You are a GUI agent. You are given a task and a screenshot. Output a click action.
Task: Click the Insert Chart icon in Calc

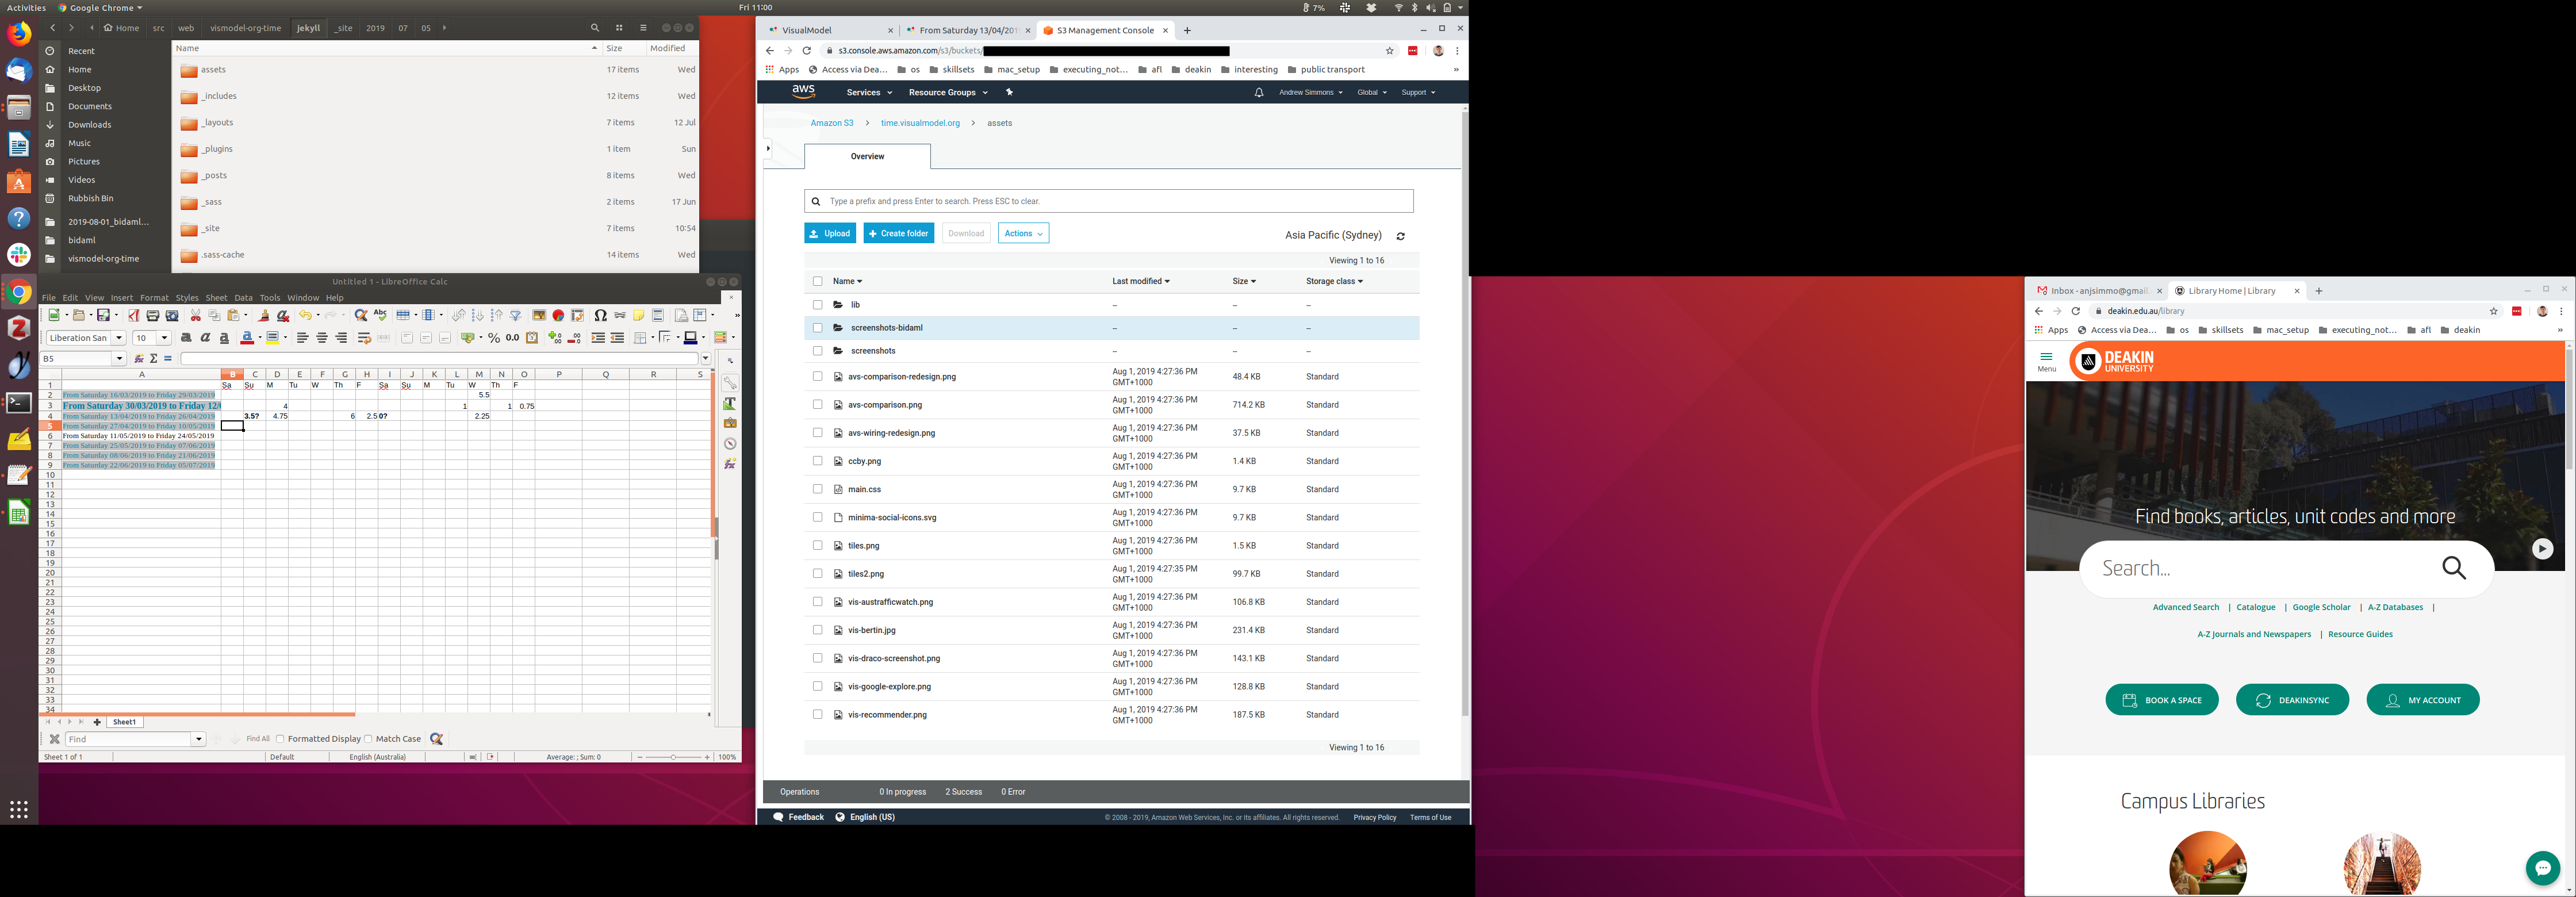[558, 316]
